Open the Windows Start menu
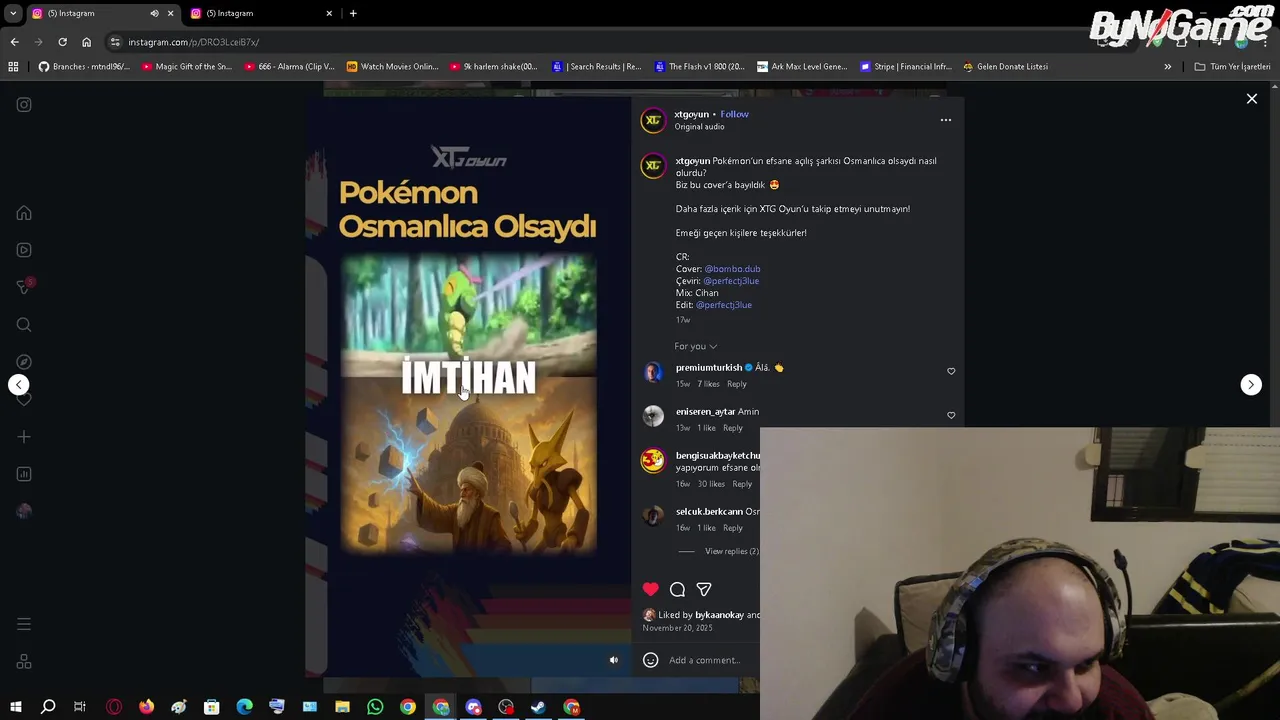1280x720 pixels. click(16, 707)
